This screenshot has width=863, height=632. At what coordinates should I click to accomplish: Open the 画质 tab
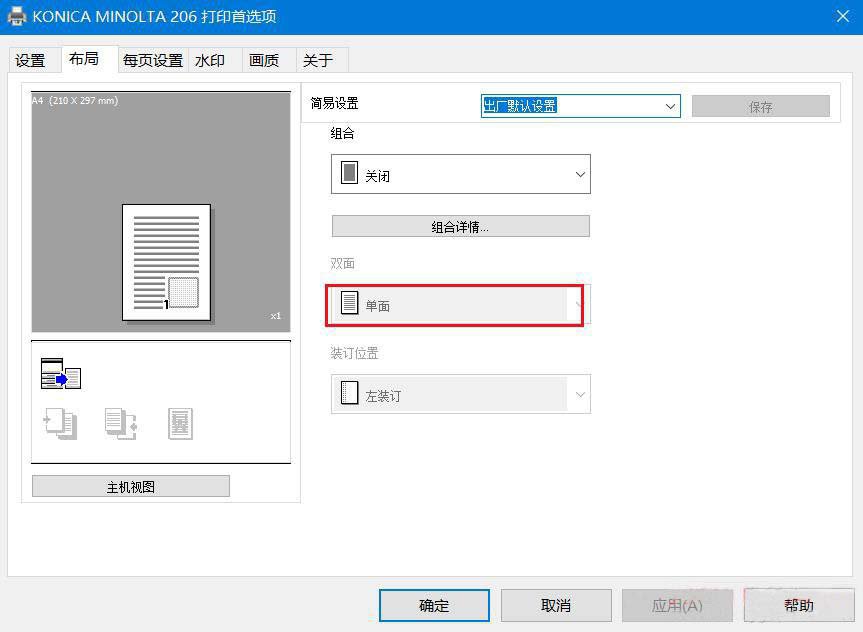pyautogui.click(x=269, y=60)
